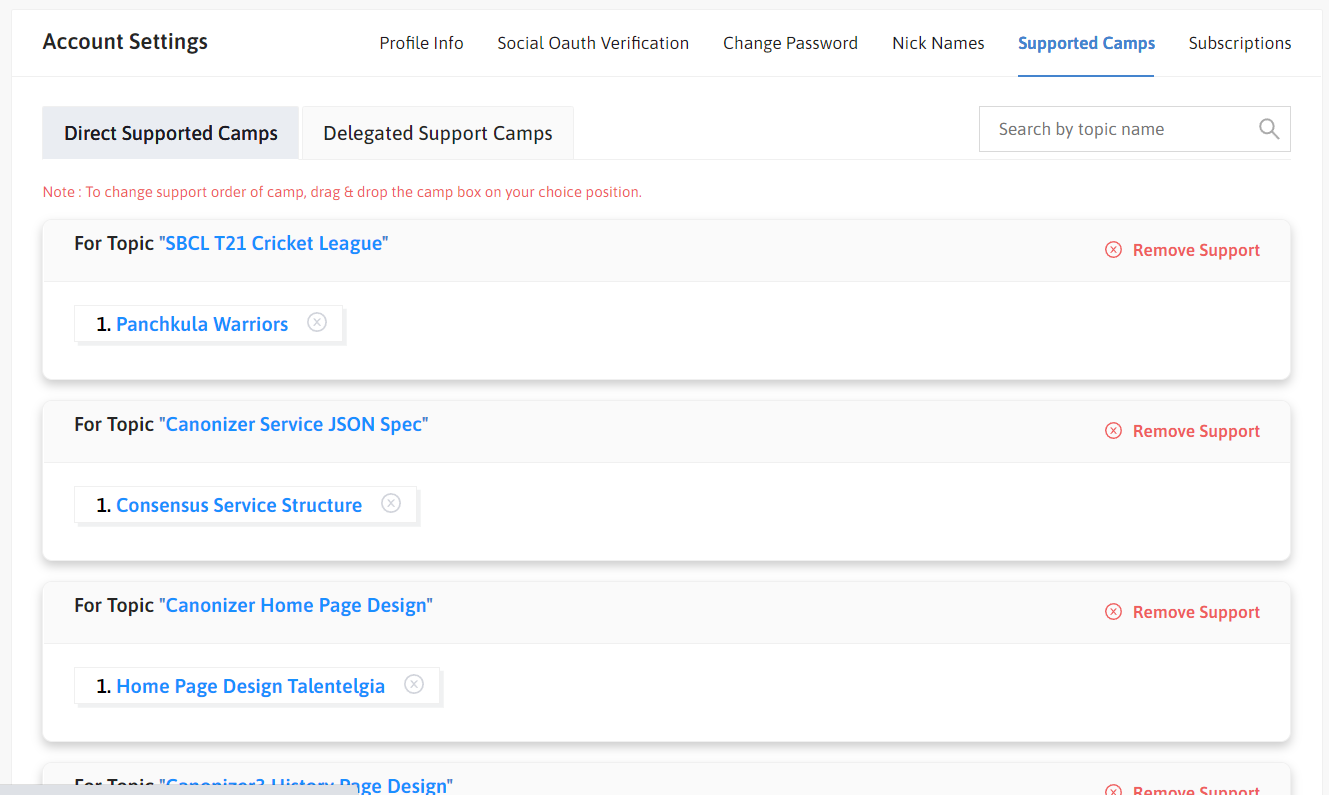
Task: Click remove icon for Canonizer Service JSON Spec
Action: point(1113,430)
